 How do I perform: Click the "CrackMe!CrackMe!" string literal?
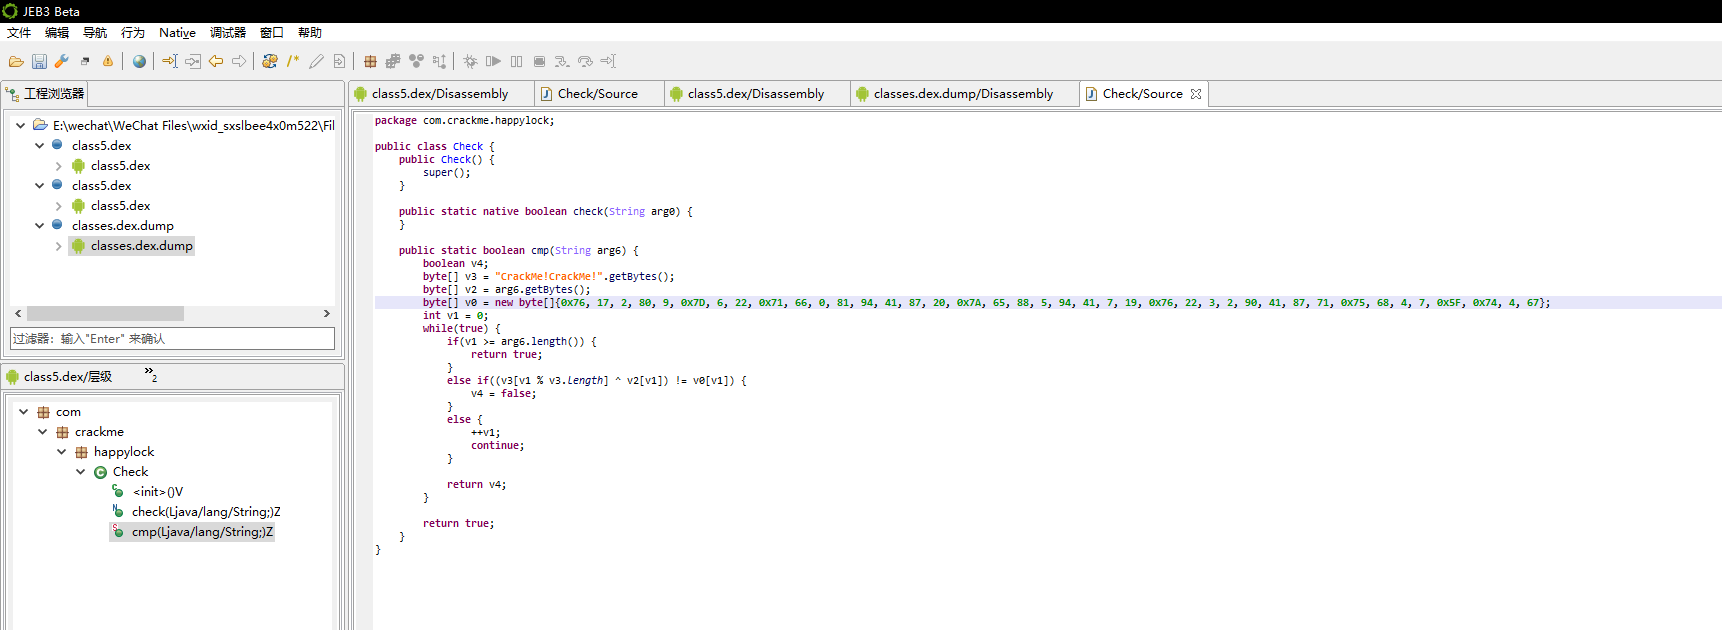pos(549,276)
